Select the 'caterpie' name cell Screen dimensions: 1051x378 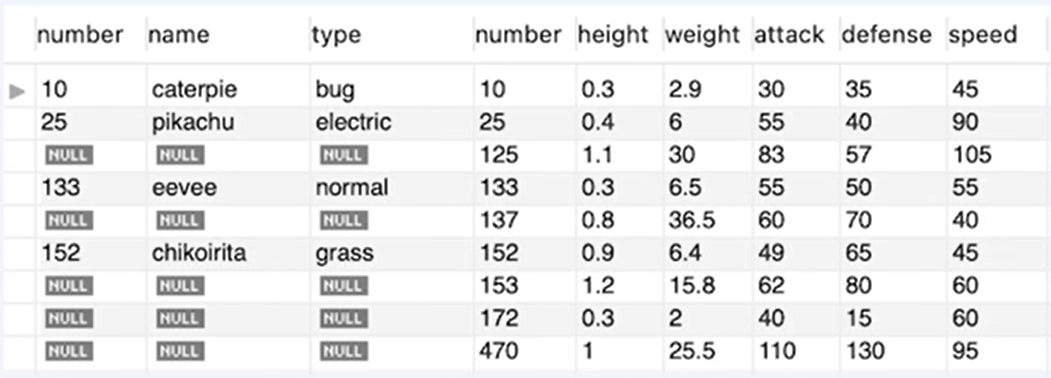(228, 89)
